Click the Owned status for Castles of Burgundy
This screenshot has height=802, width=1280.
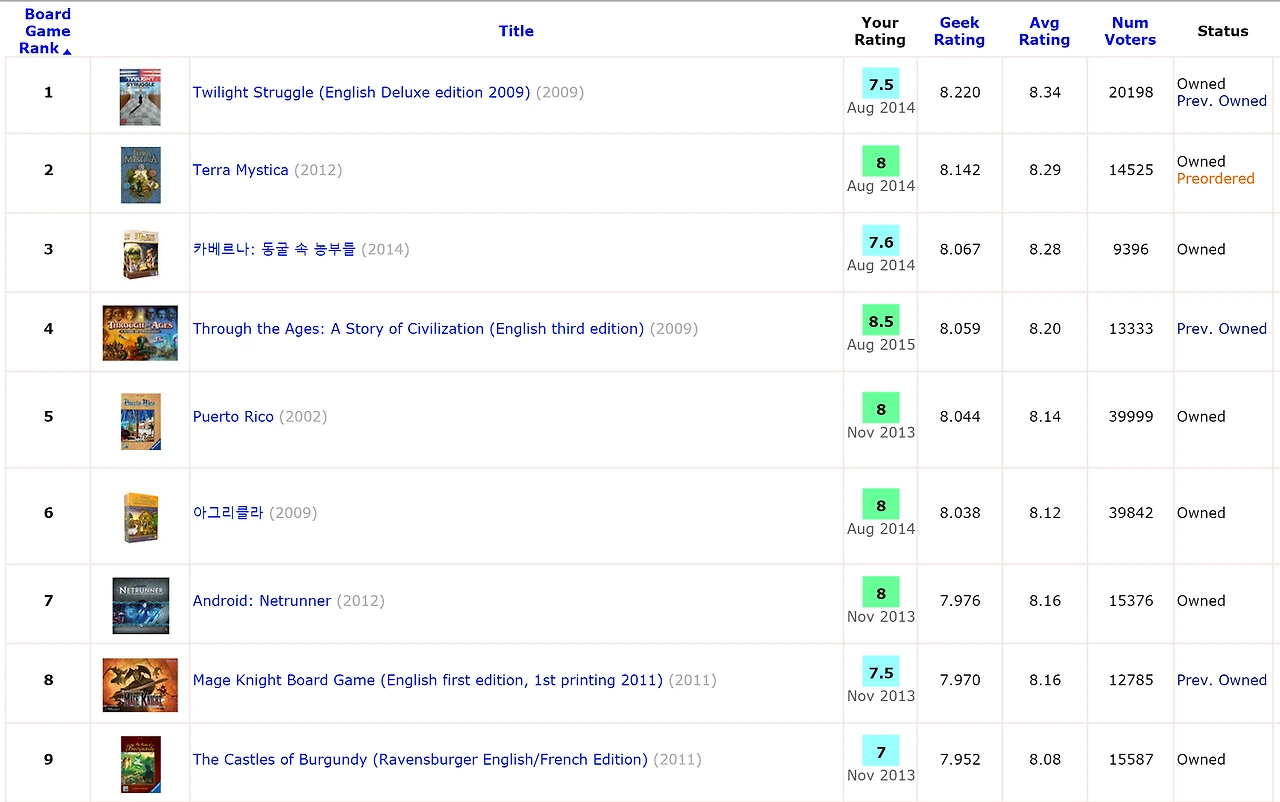pyautogui.click(x=1201, y=759)
